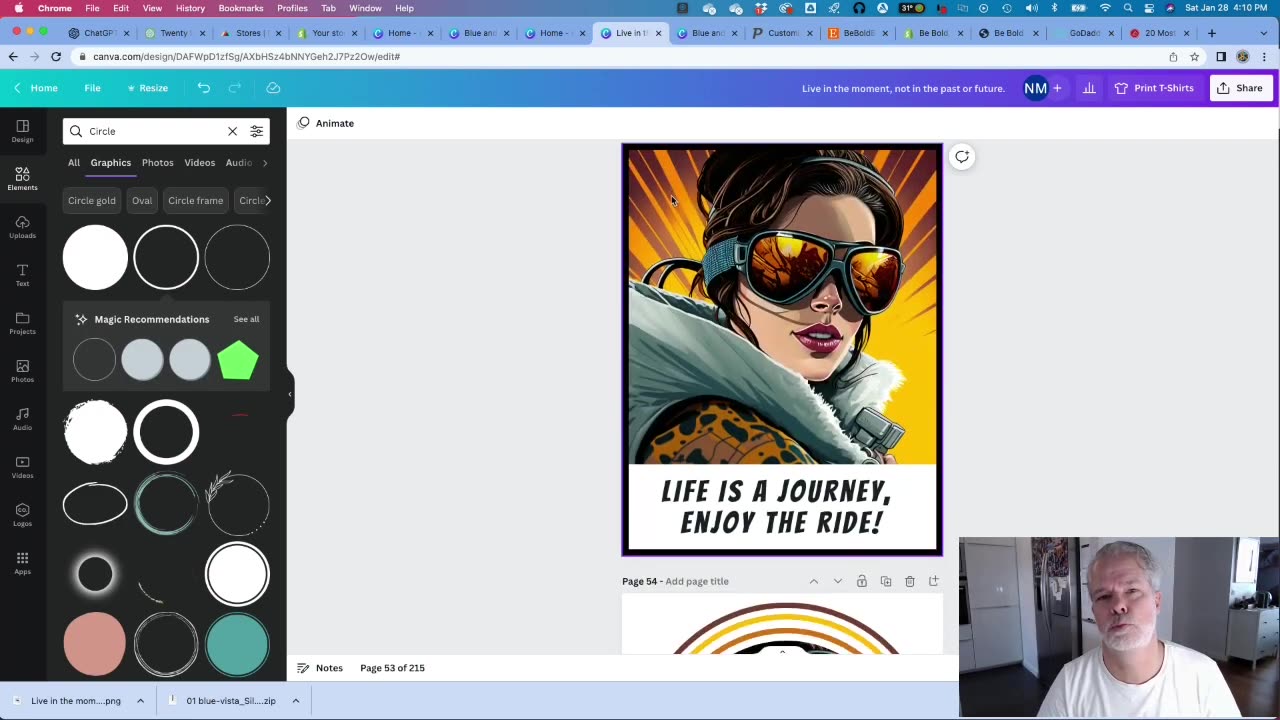Viewport: 1280px width, 720px height.
Task: Add a collaborator with plus icon
Action: pyautogui.click(x=1057, y=88)
